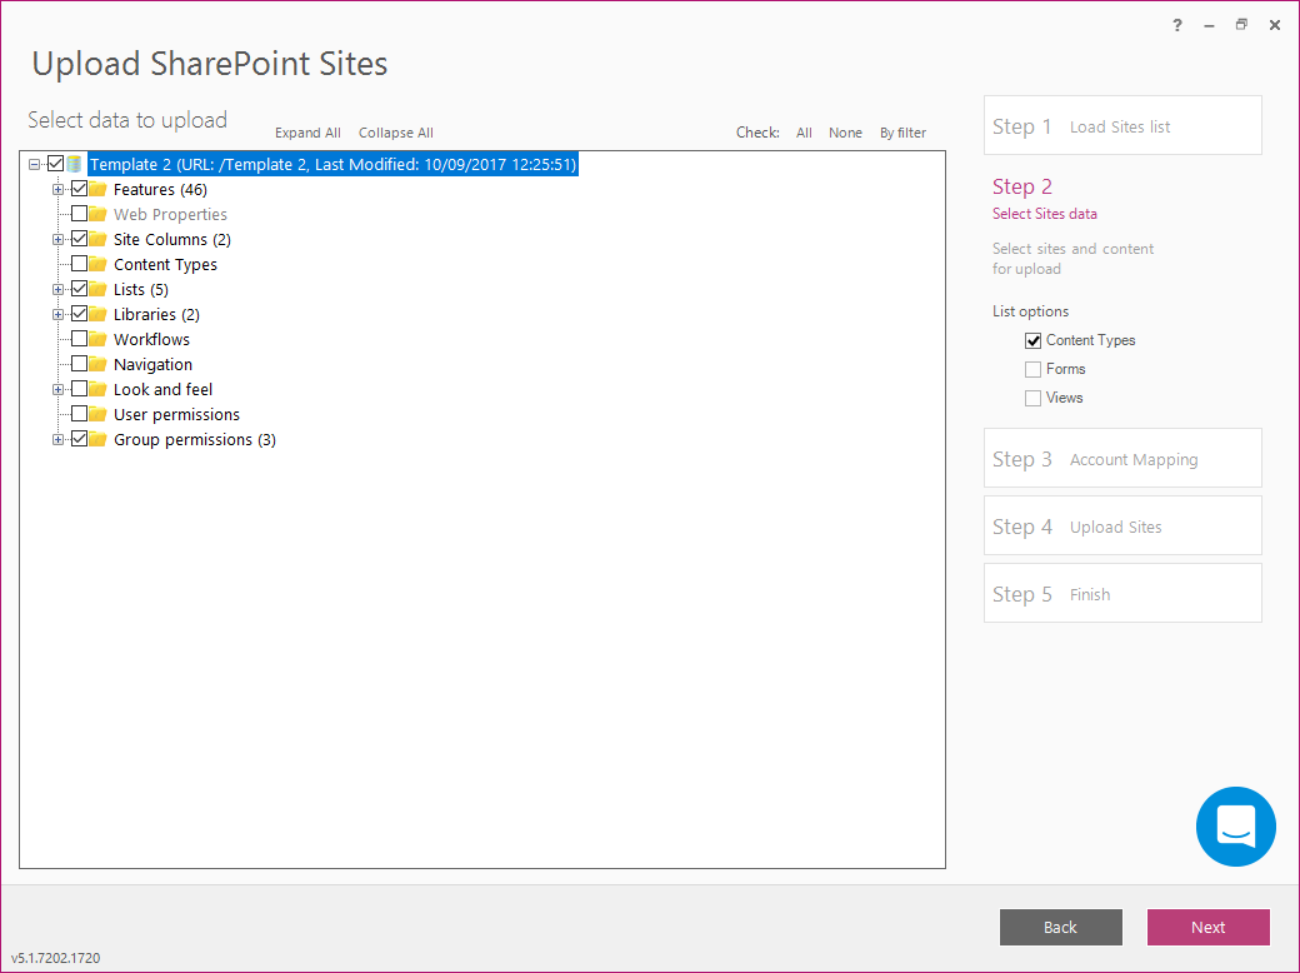Expand the Lists (5) node
The image size is (1300, 973).
click(58, 289)
